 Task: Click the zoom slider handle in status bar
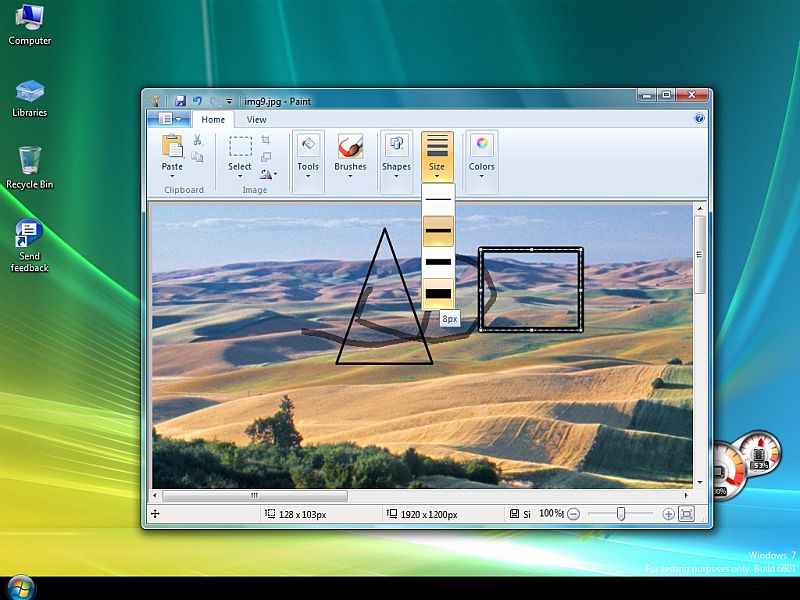(x=621, y=514)
